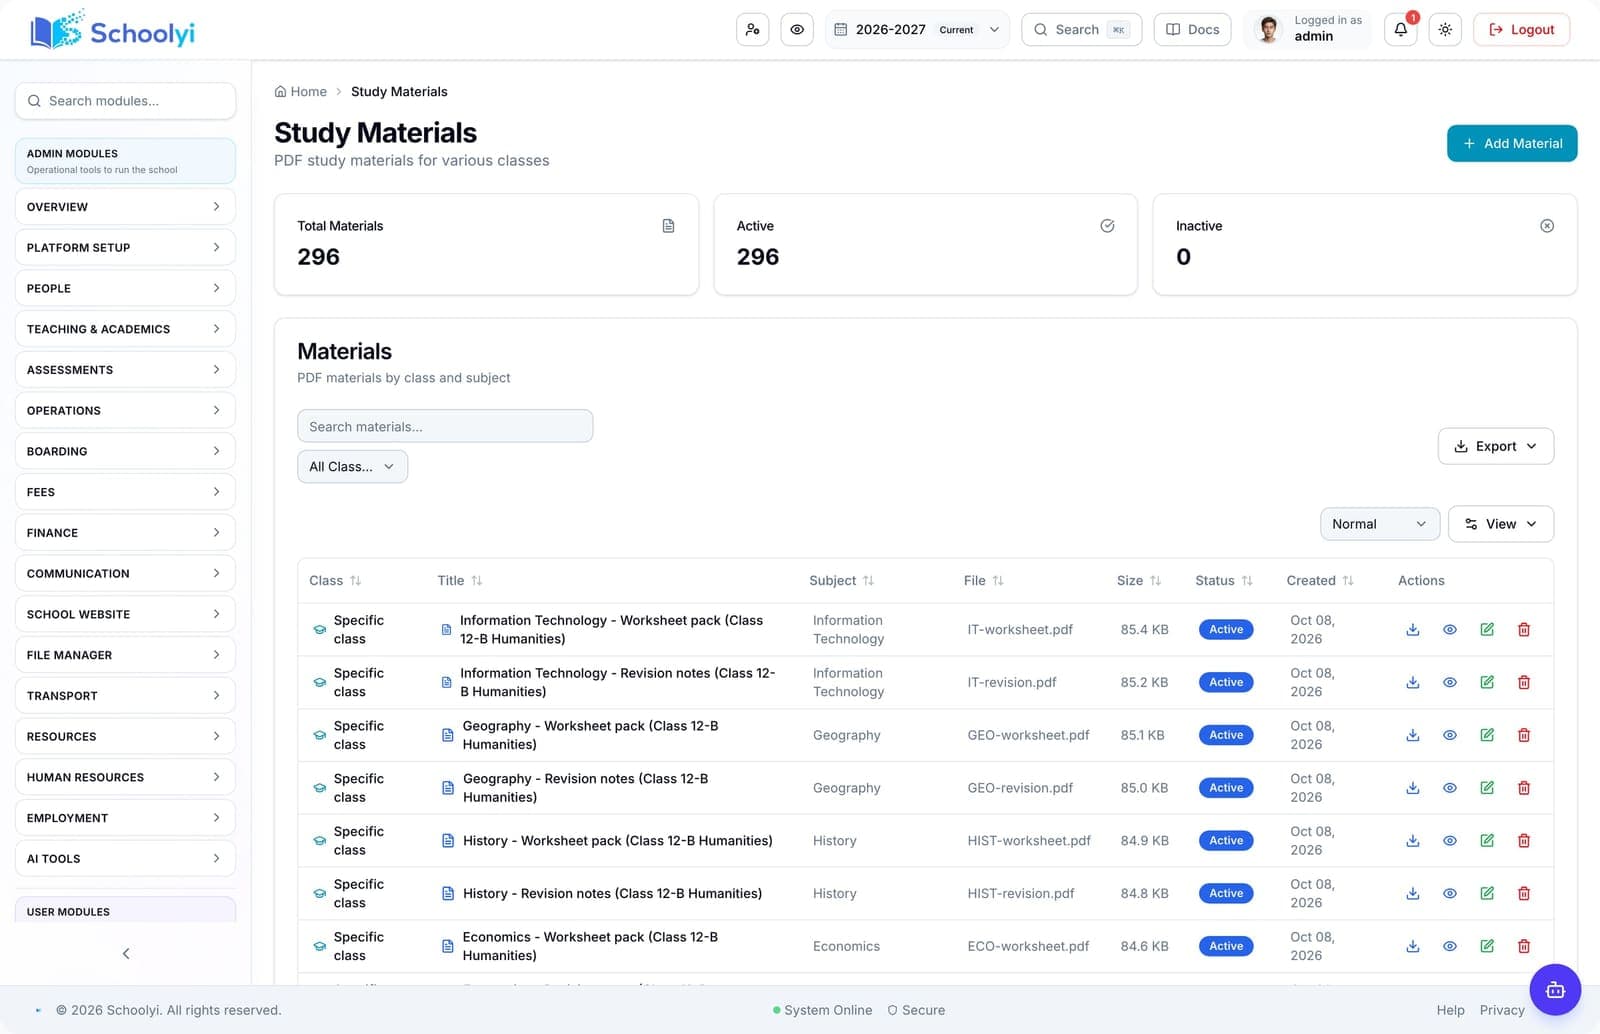
Task: Open the Privacy footer link
Action: point(1502,1011)
